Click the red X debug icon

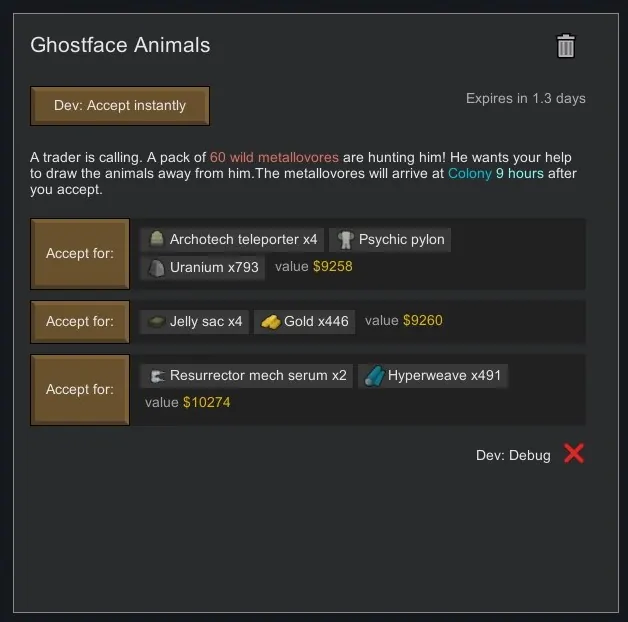coord(574,454)
